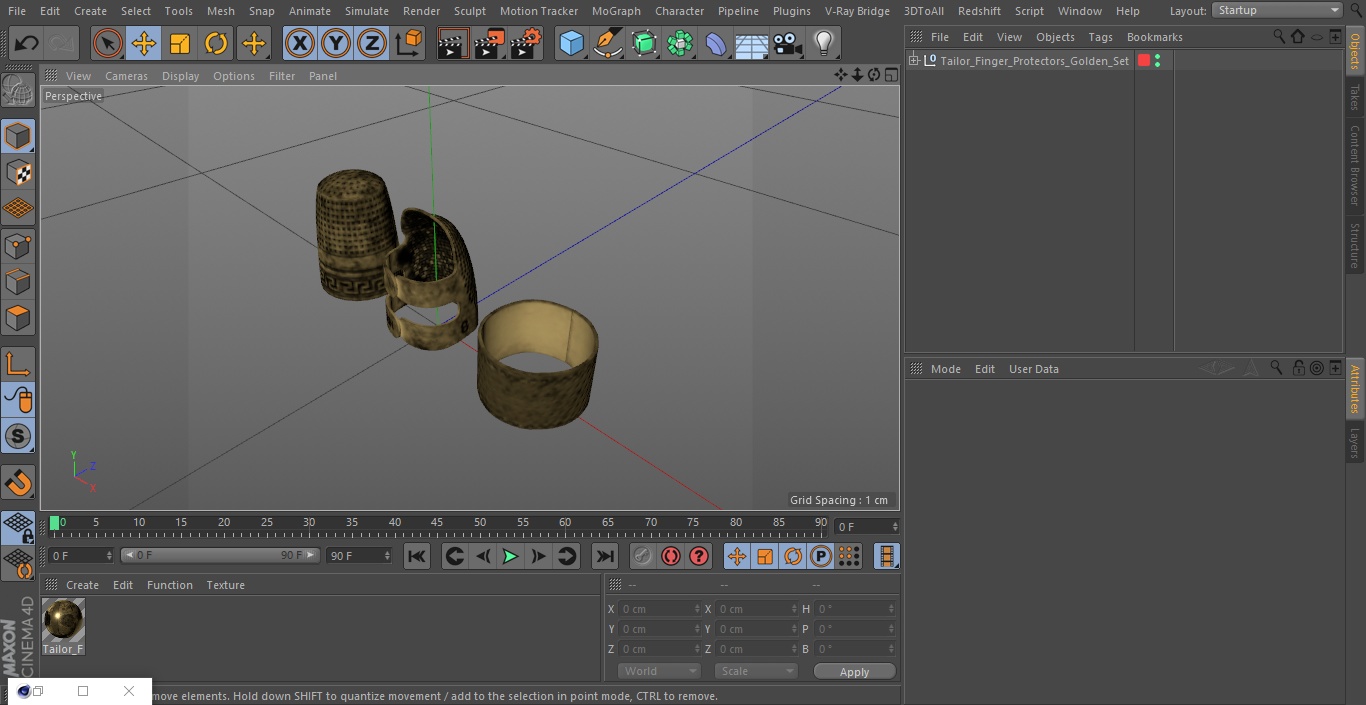This screenshot has width=1366, height=705.
Task: Switch to Texture mode
Action: [18, 172]
